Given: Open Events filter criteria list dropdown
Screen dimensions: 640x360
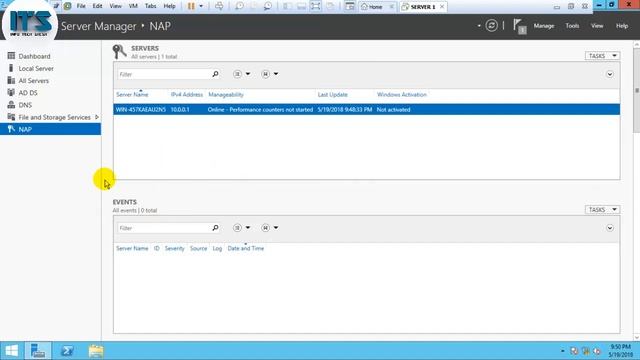Looking at the screenshot, I should [x=241, y=228].
